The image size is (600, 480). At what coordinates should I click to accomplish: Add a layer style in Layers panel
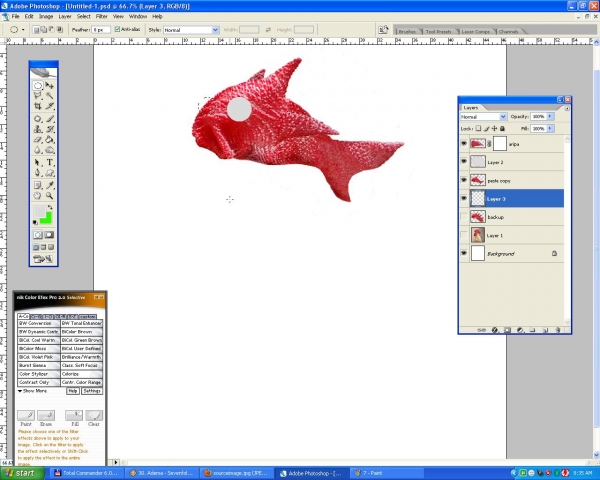(494, 330)
